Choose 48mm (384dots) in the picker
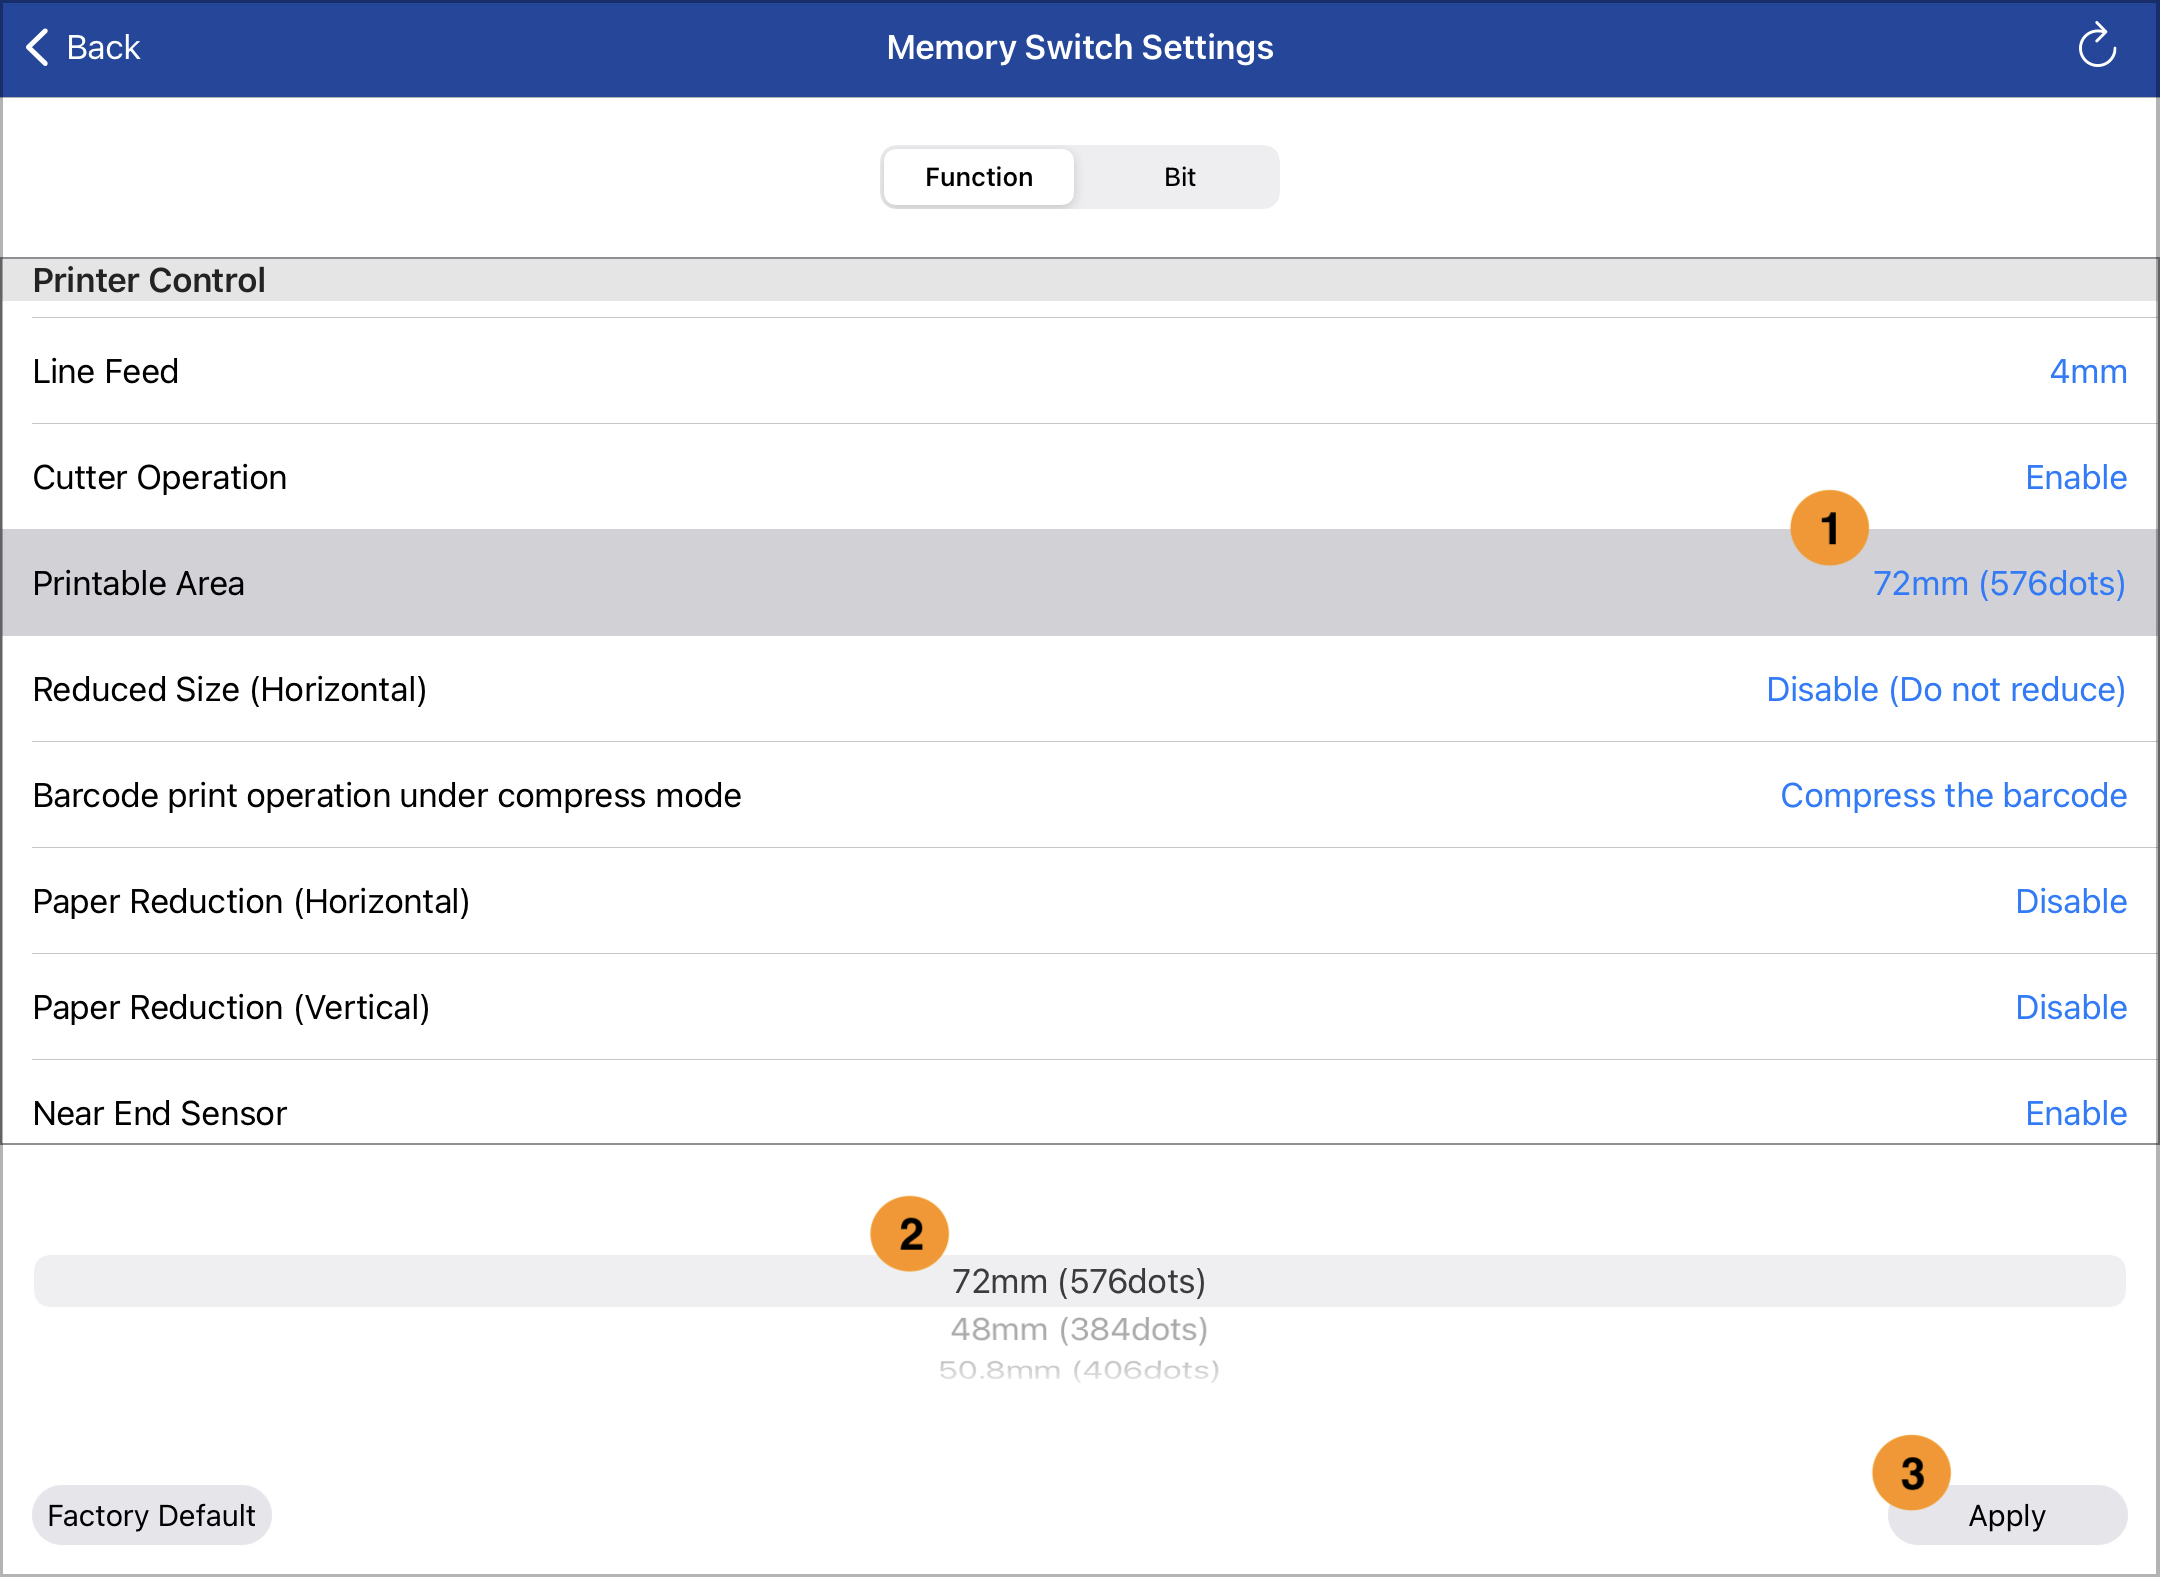The width and height of the screenshot is (2160, 1577). click(1079, 1329)
